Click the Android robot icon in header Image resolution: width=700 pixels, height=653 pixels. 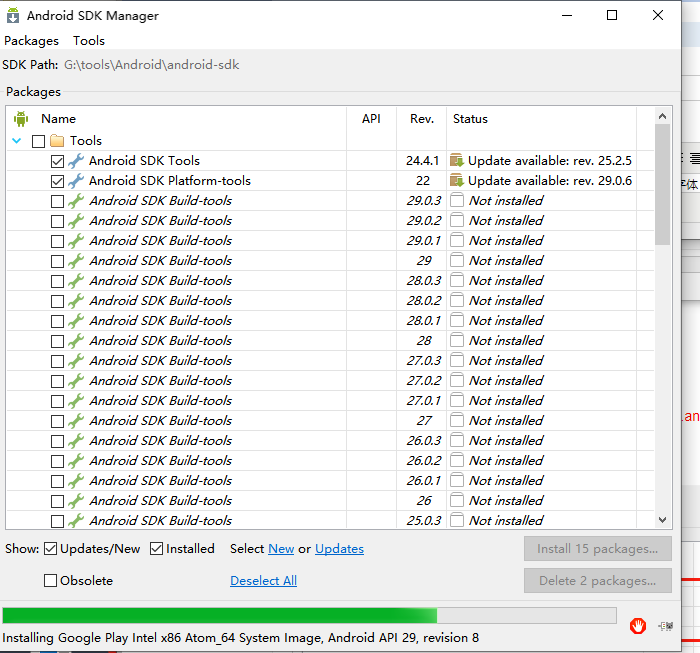21,119
